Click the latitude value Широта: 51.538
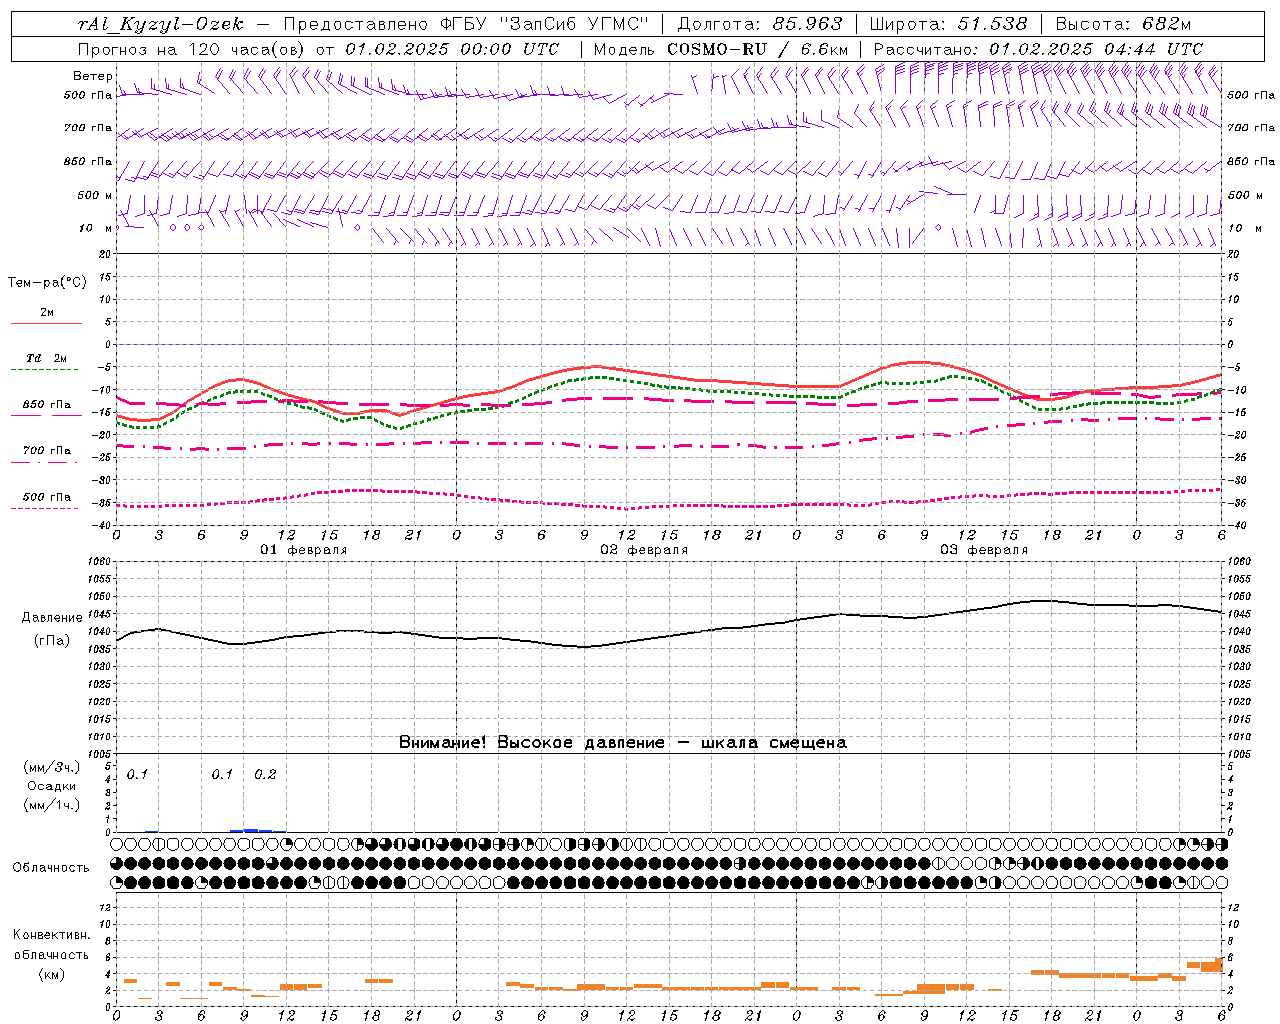 948,24
